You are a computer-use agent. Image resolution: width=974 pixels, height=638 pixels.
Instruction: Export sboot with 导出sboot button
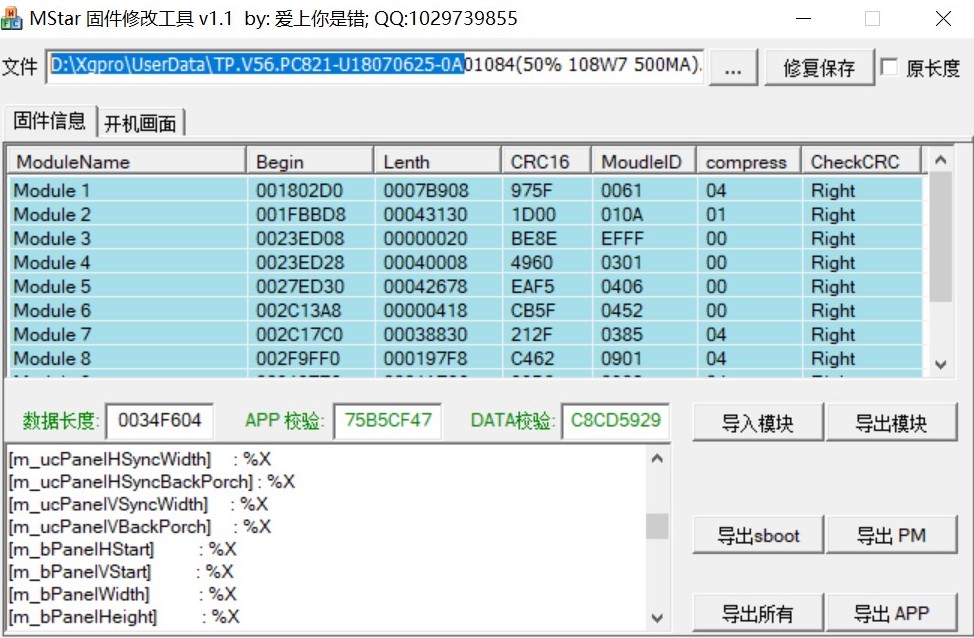coord(757,535)
